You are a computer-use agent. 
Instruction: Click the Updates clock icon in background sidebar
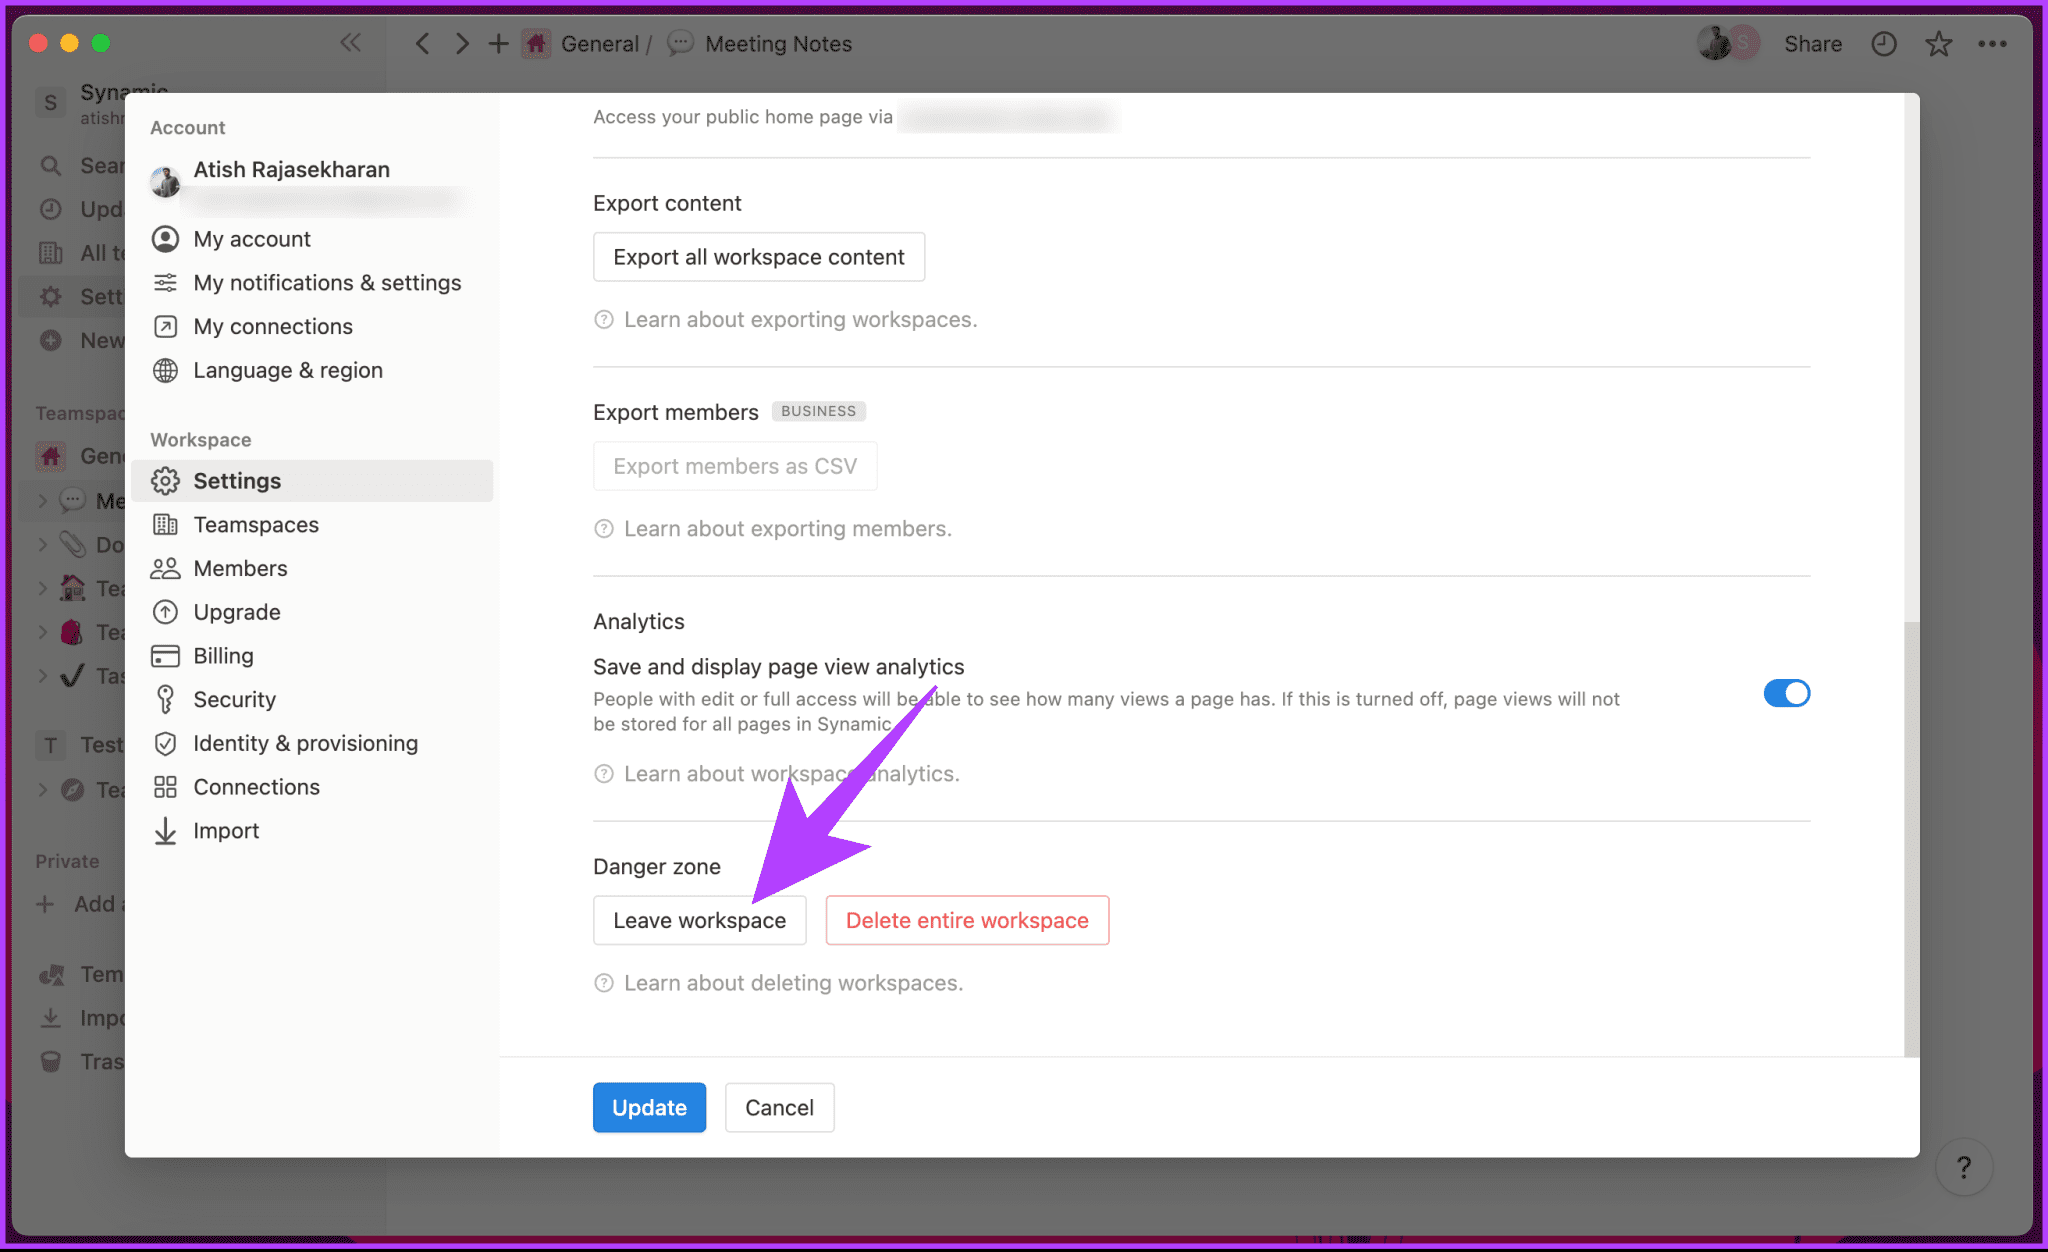(51, 209)
